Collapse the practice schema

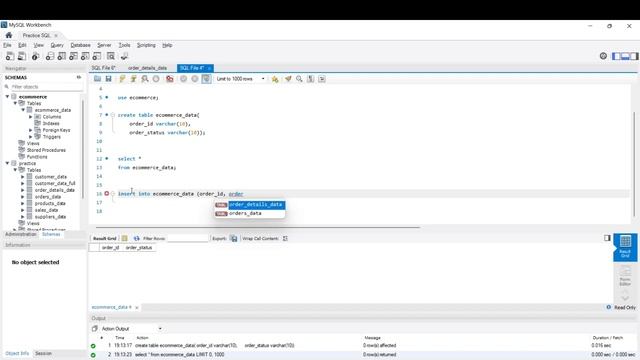point(7,163)
